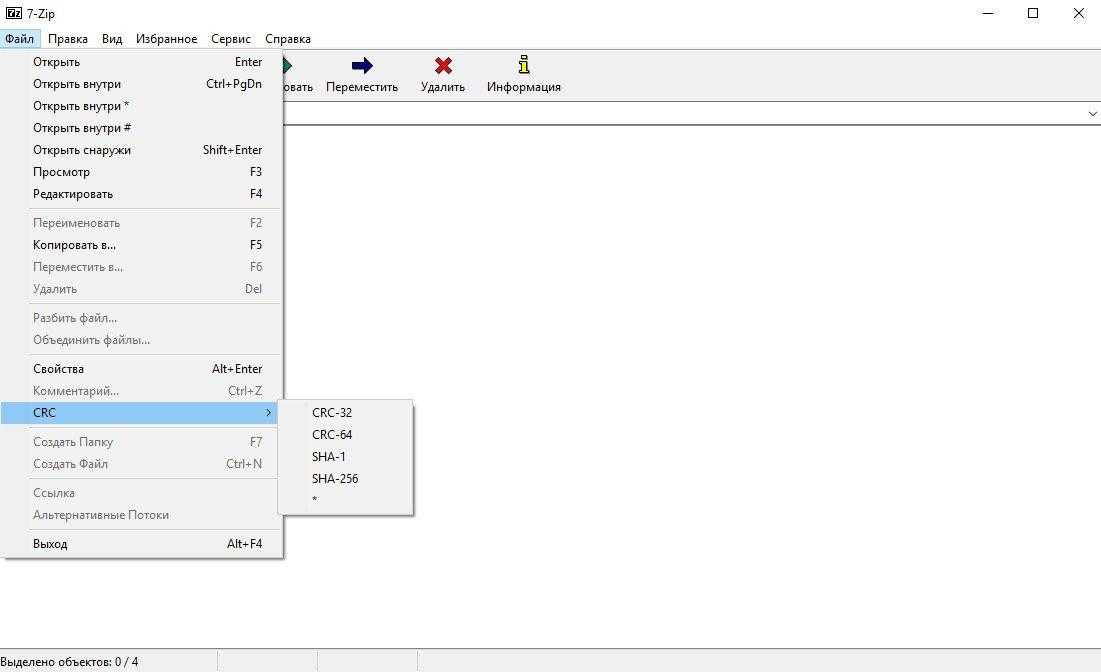
Task: Choose Открыть внутри with Ctrl+PgDn shortcut
Action: pos(141,84)
